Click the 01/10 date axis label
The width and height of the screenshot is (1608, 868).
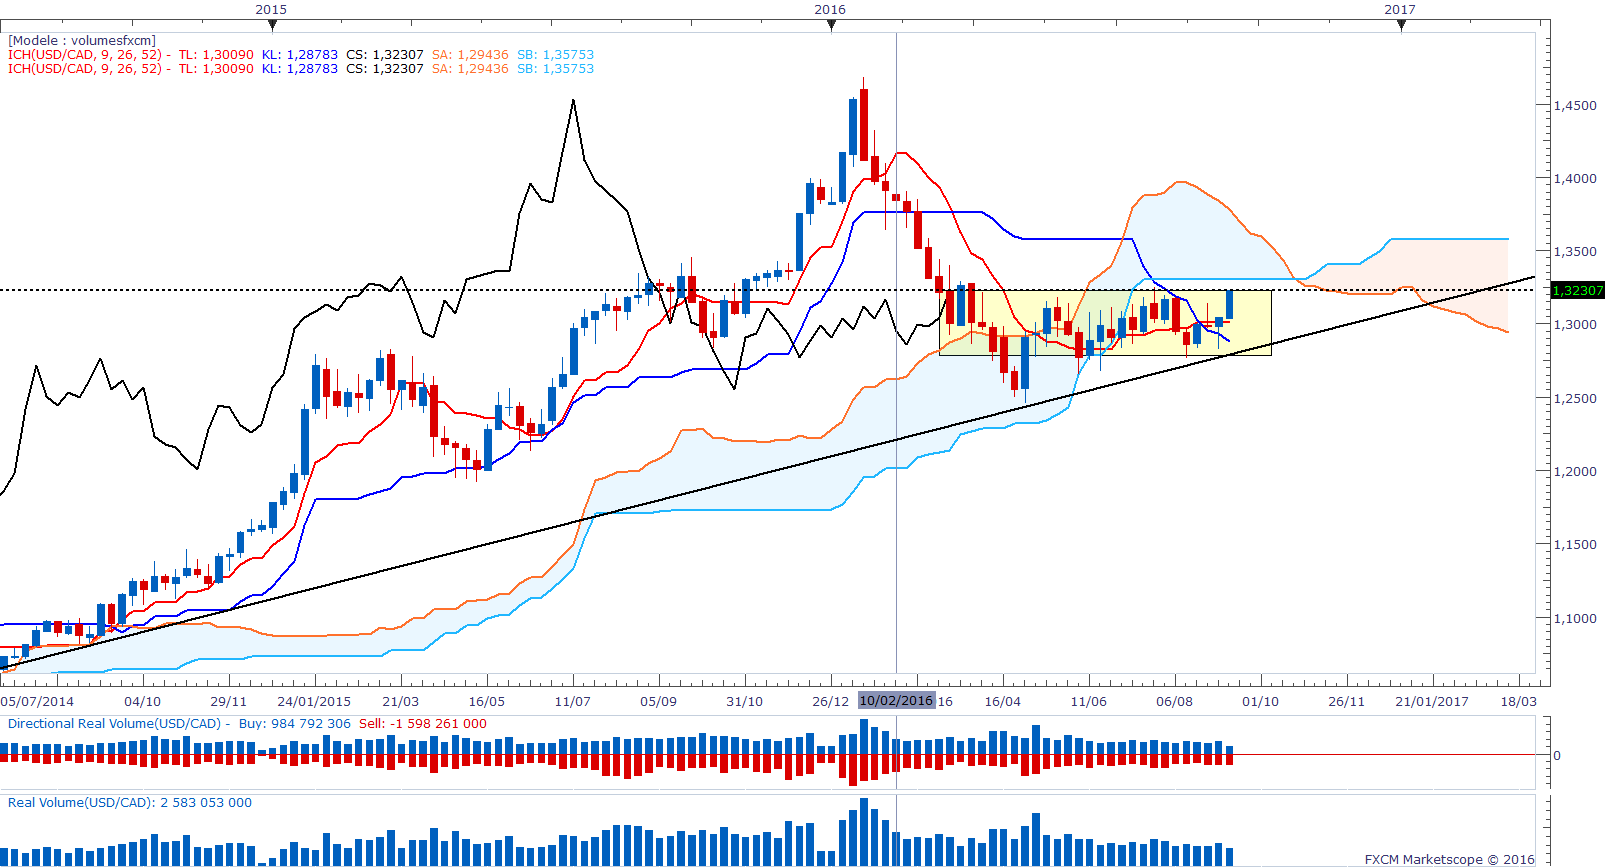click(1260, 702)
